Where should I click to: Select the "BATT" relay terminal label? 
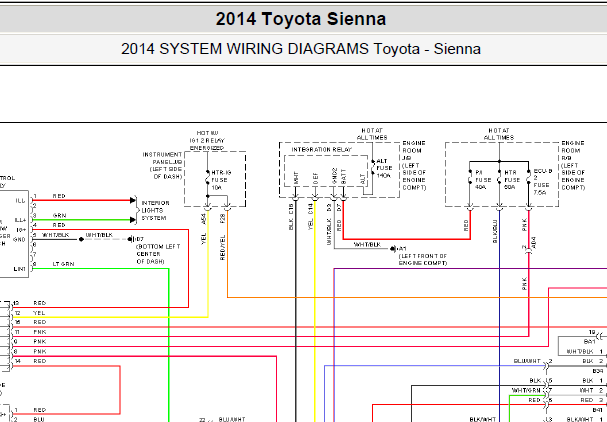344,177
